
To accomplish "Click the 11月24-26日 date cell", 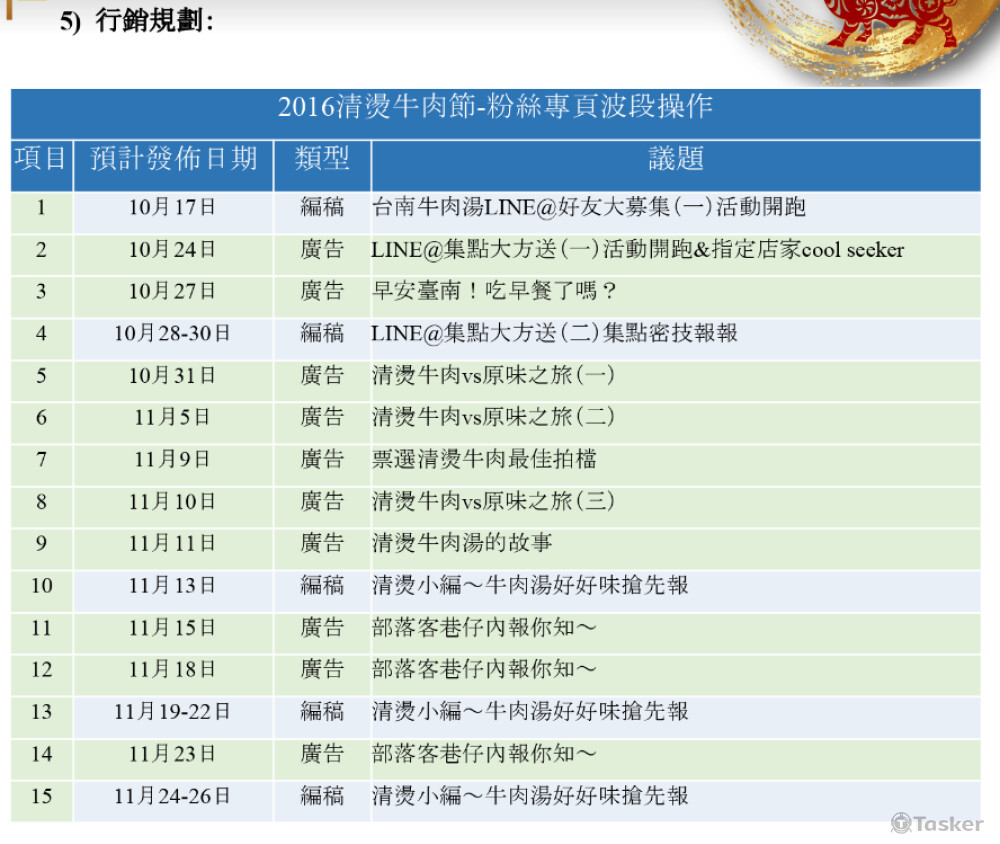I will [x=172, y=797].
